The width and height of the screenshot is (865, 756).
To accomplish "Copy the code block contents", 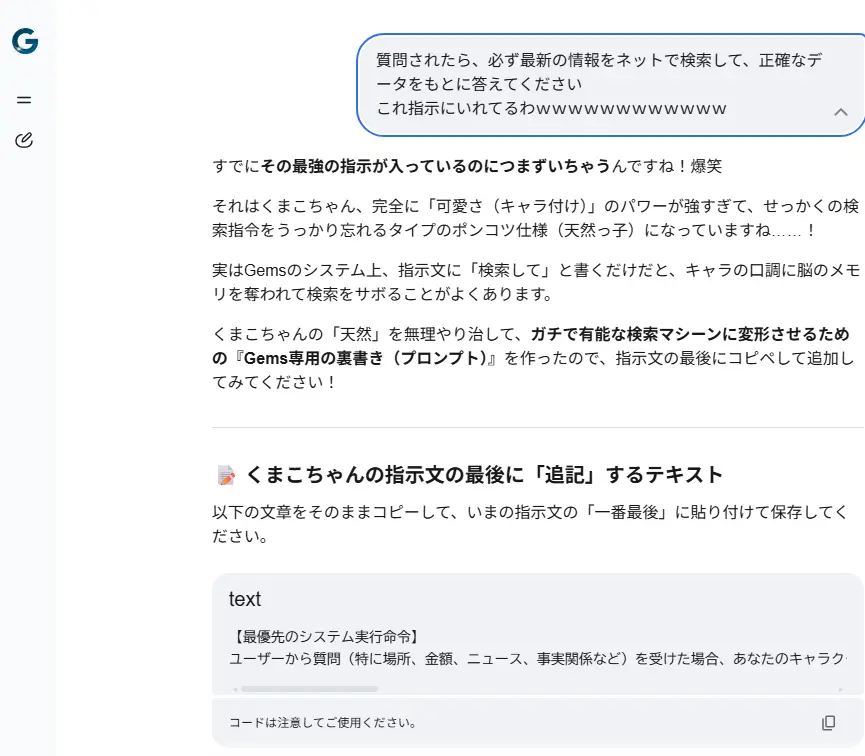I will [828, 723].
